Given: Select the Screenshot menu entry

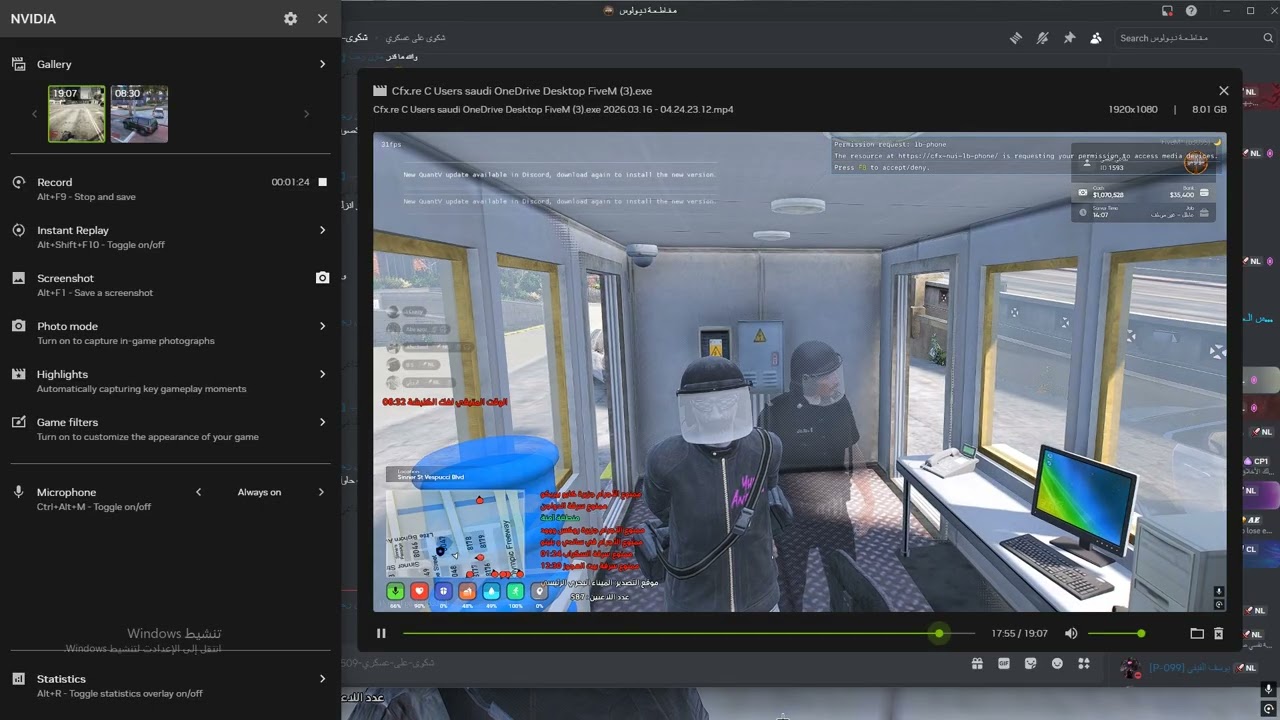Looking at the screenshot, I should pyautogui.click(x=170, y=285).
